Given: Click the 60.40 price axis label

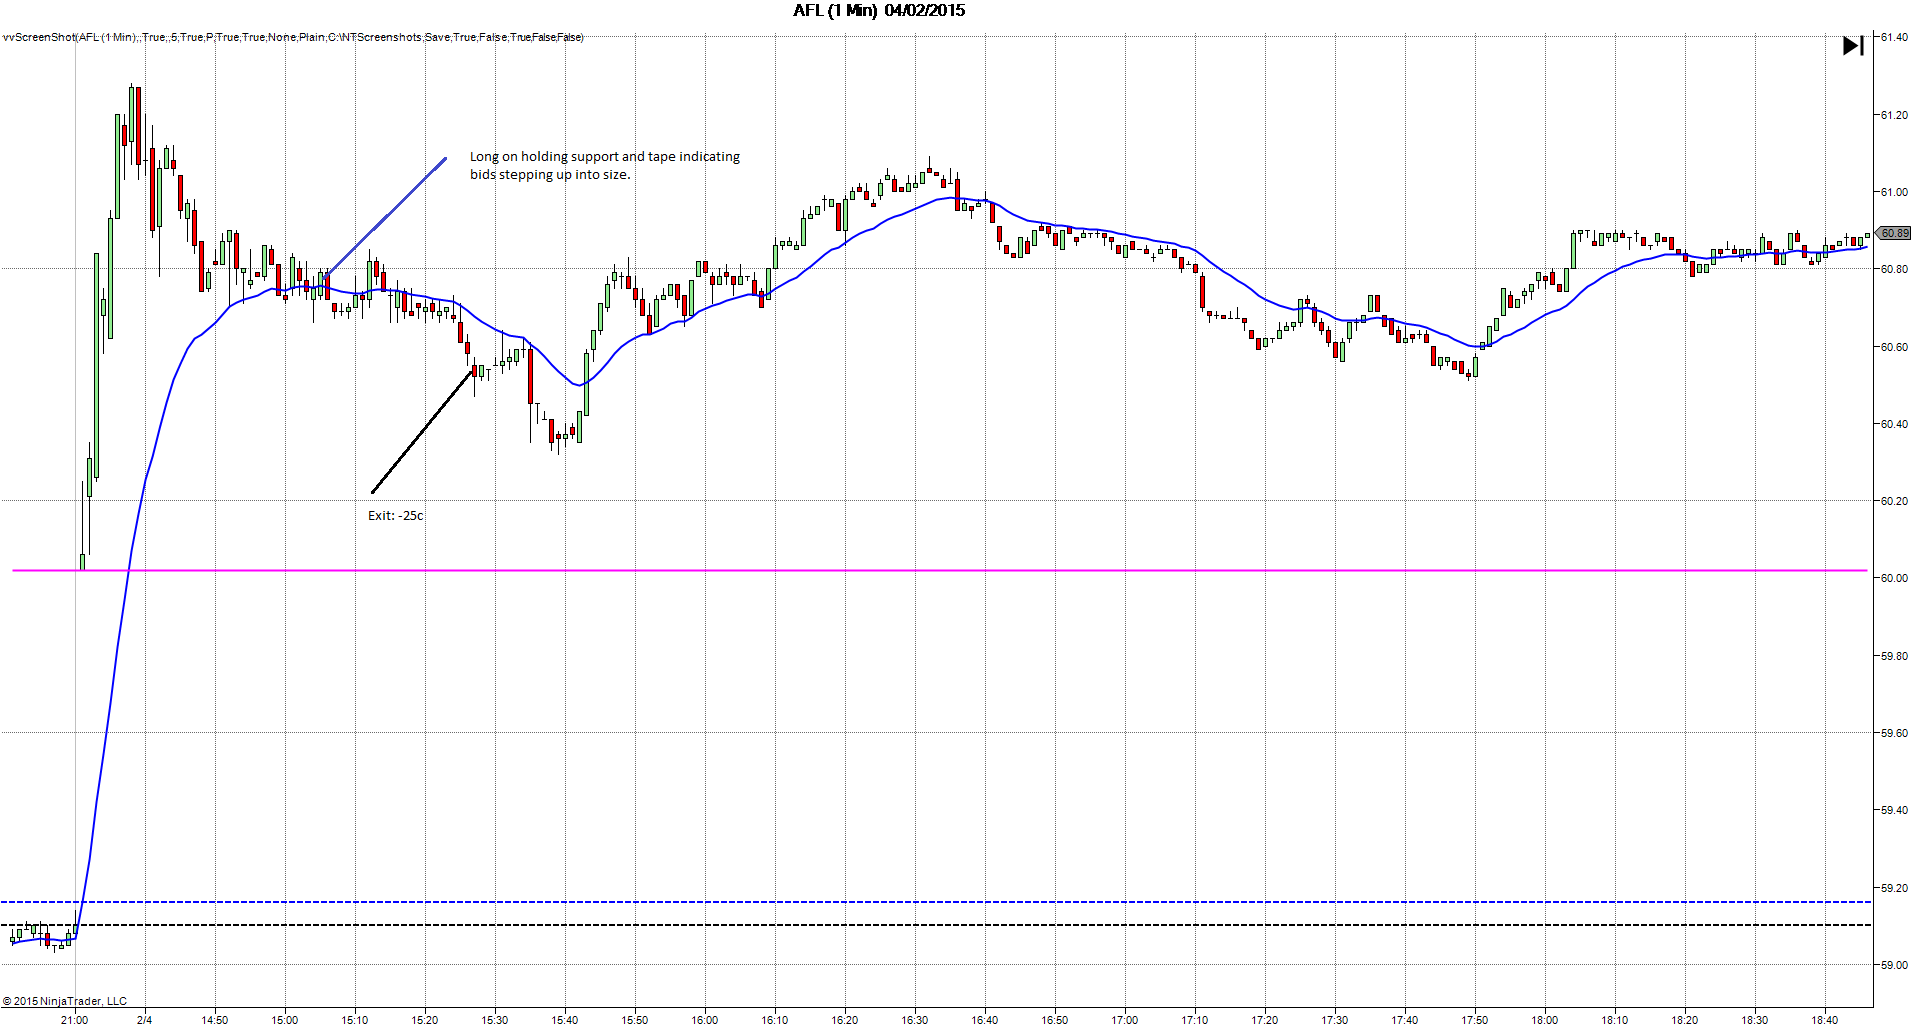Looking at the screenshot, I should click(1894, 424).
